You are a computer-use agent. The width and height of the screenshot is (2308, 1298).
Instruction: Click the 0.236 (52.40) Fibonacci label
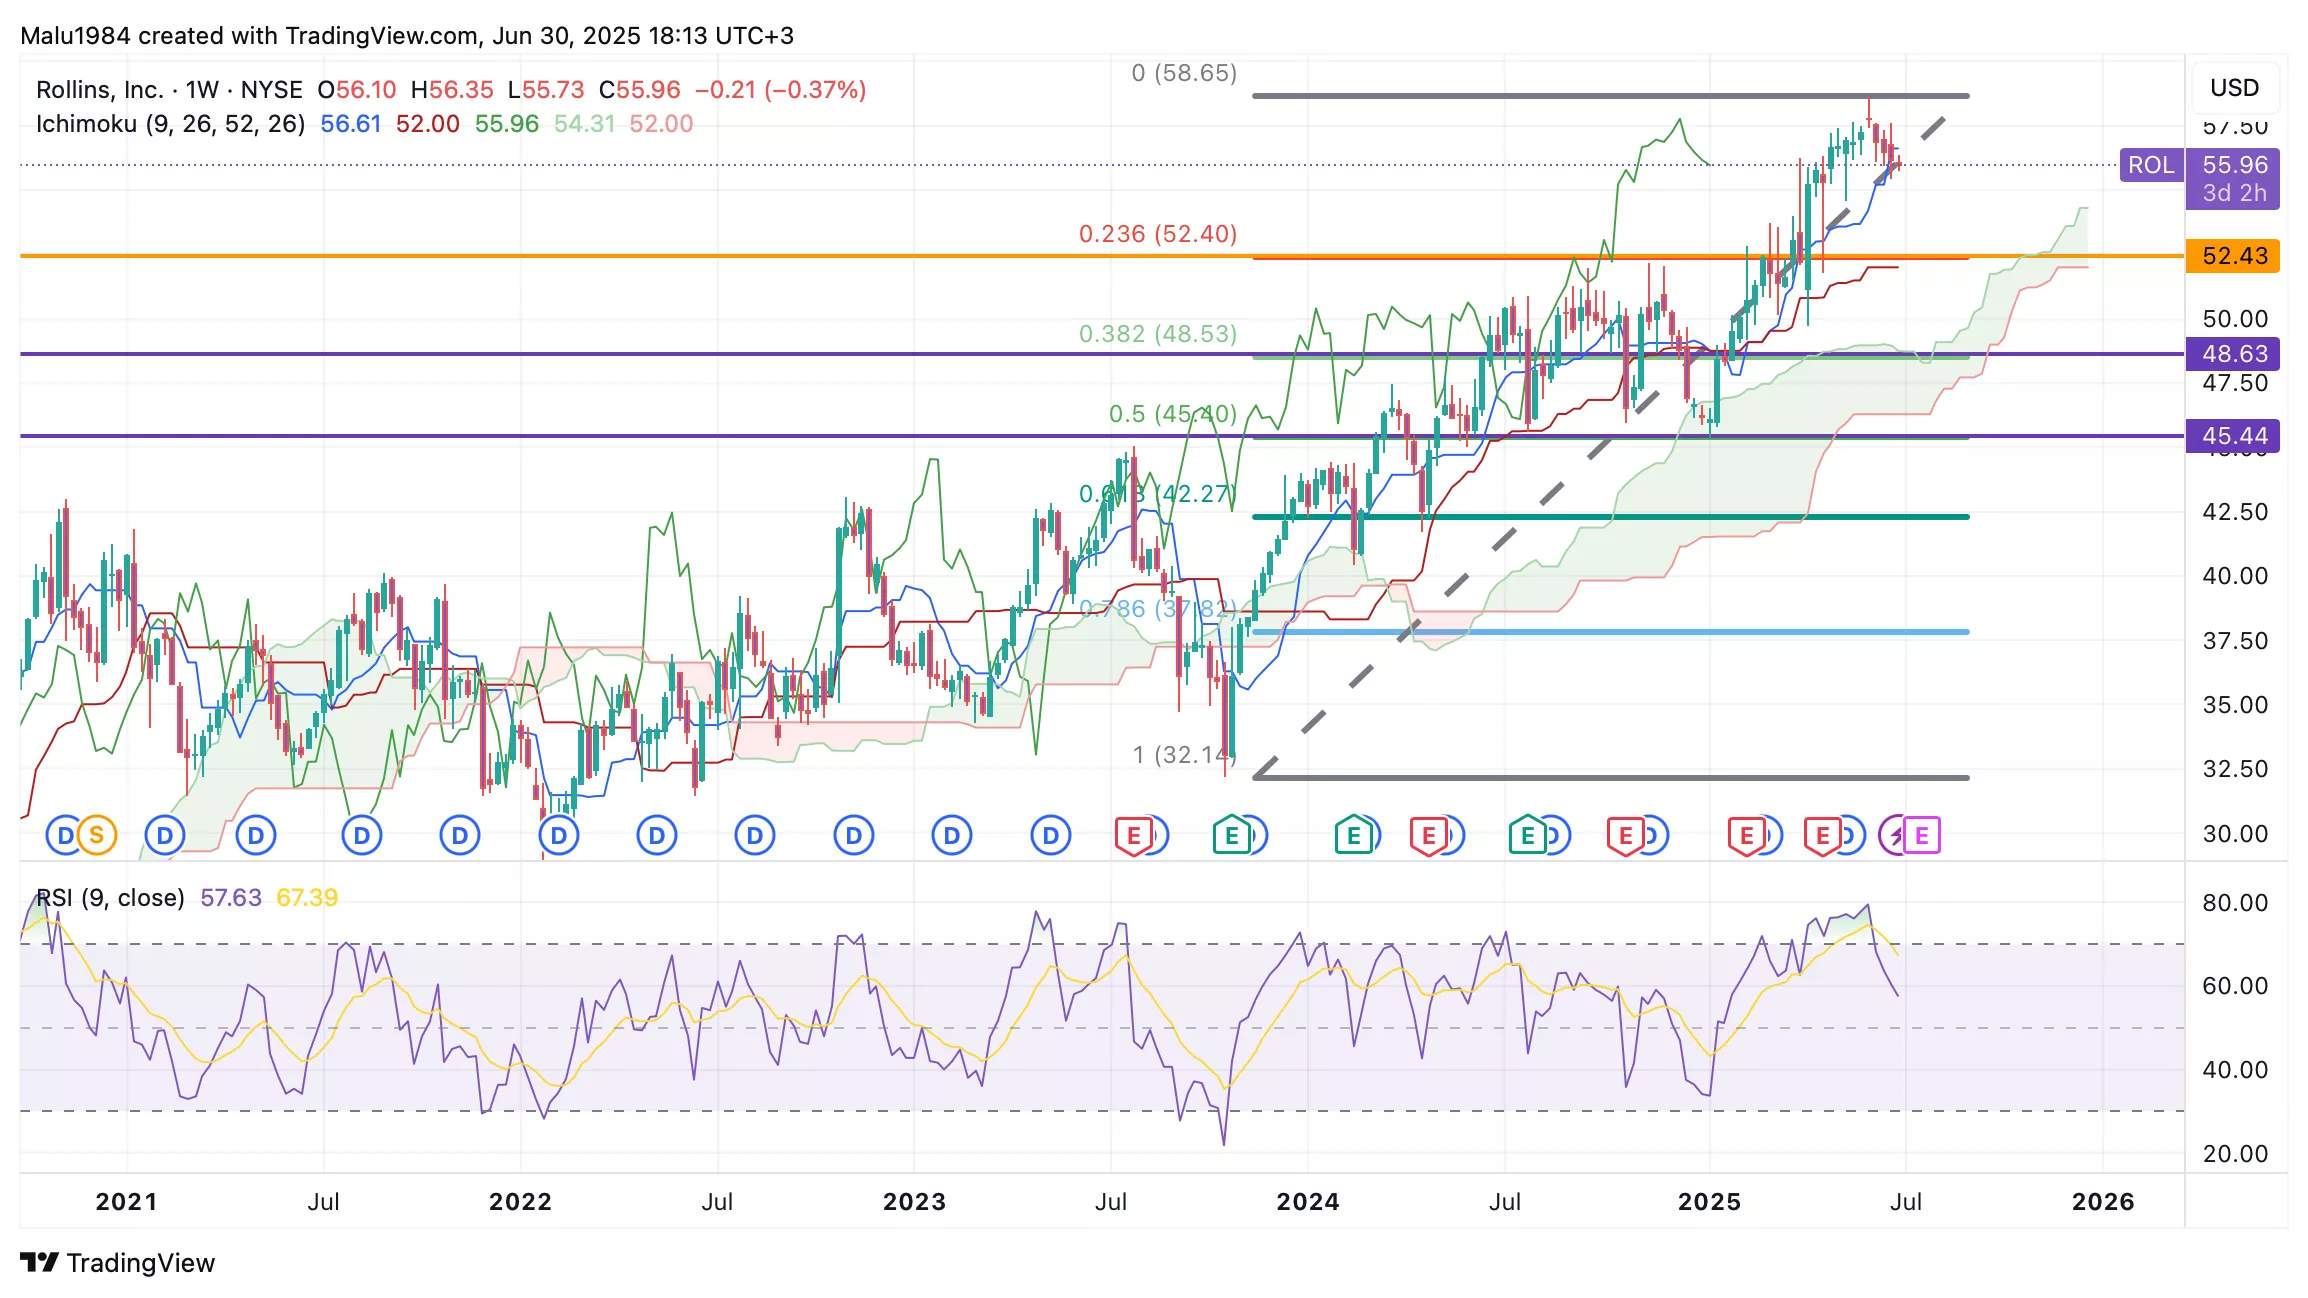point(1157,234)
